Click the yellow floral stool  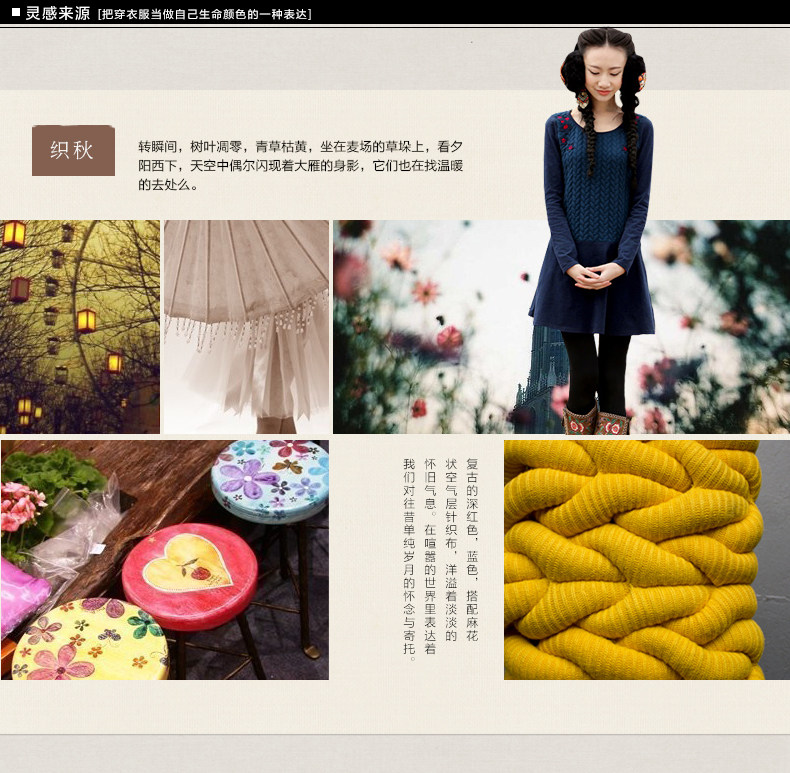pos(90,640)
